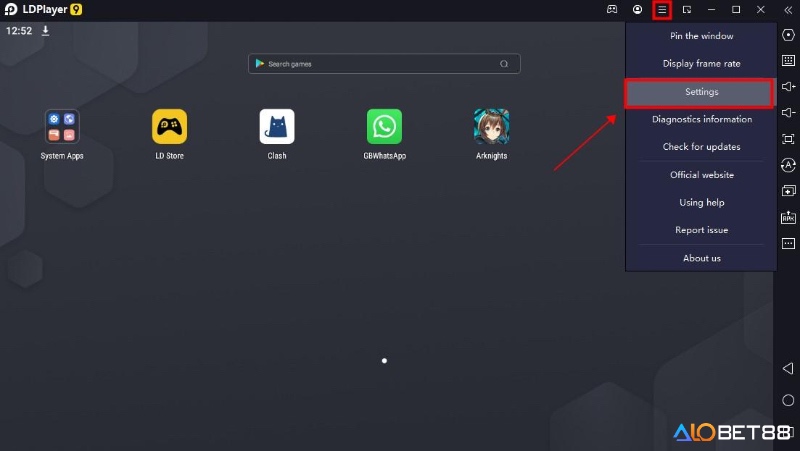Select Check for updates
Image resolution: width=800 pixels, height=451 pixels.
(x=701, y=146)
